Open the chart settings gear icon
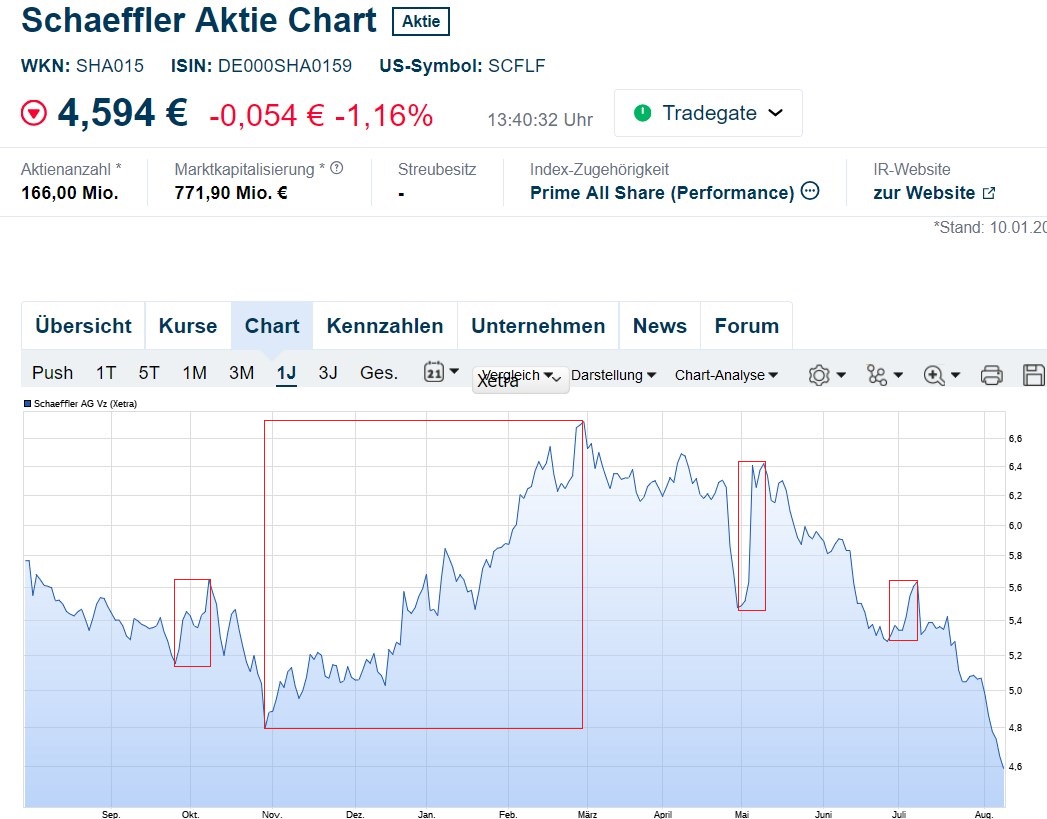This screenshot has width=1047, height=819. point(820,374)
